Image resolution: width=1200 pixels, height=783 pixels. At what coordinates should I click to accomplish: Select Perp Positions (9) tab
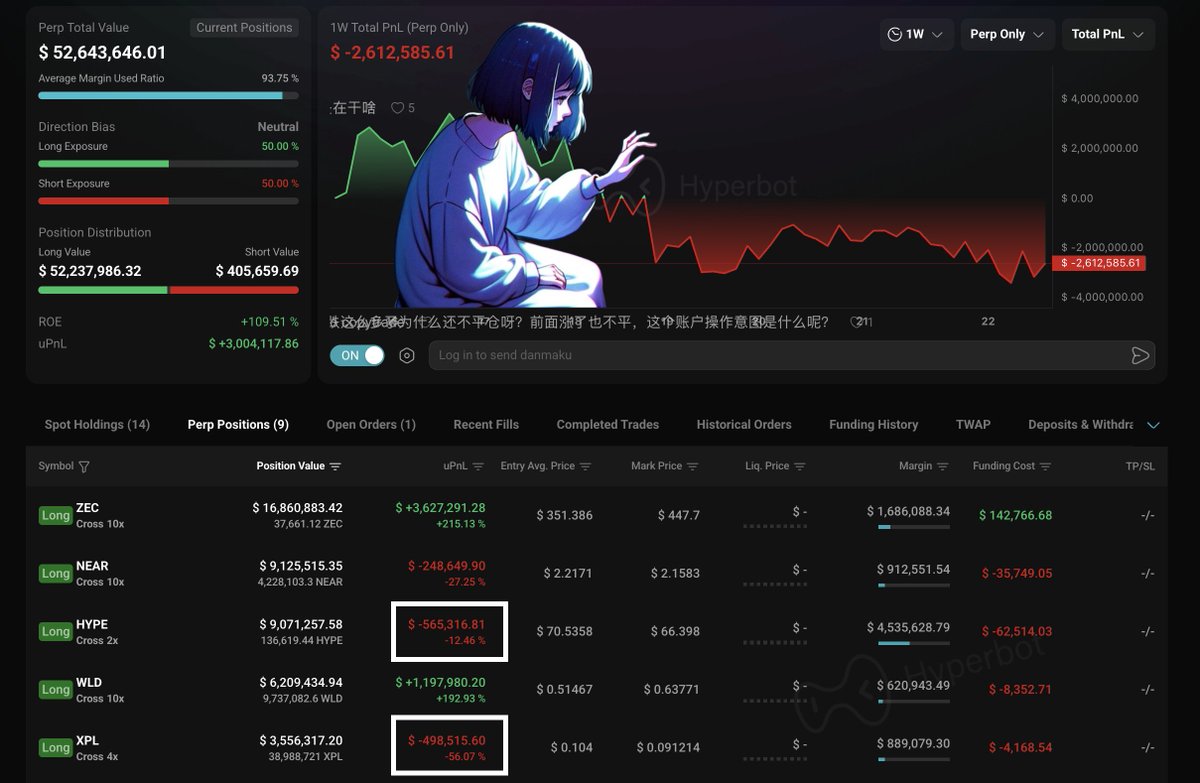[238, 425]
